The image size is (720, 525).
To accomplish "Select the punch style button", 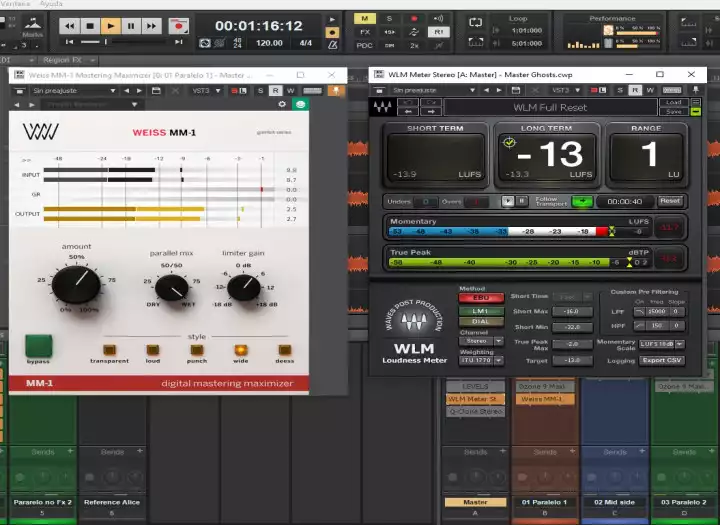I will 197,350.
